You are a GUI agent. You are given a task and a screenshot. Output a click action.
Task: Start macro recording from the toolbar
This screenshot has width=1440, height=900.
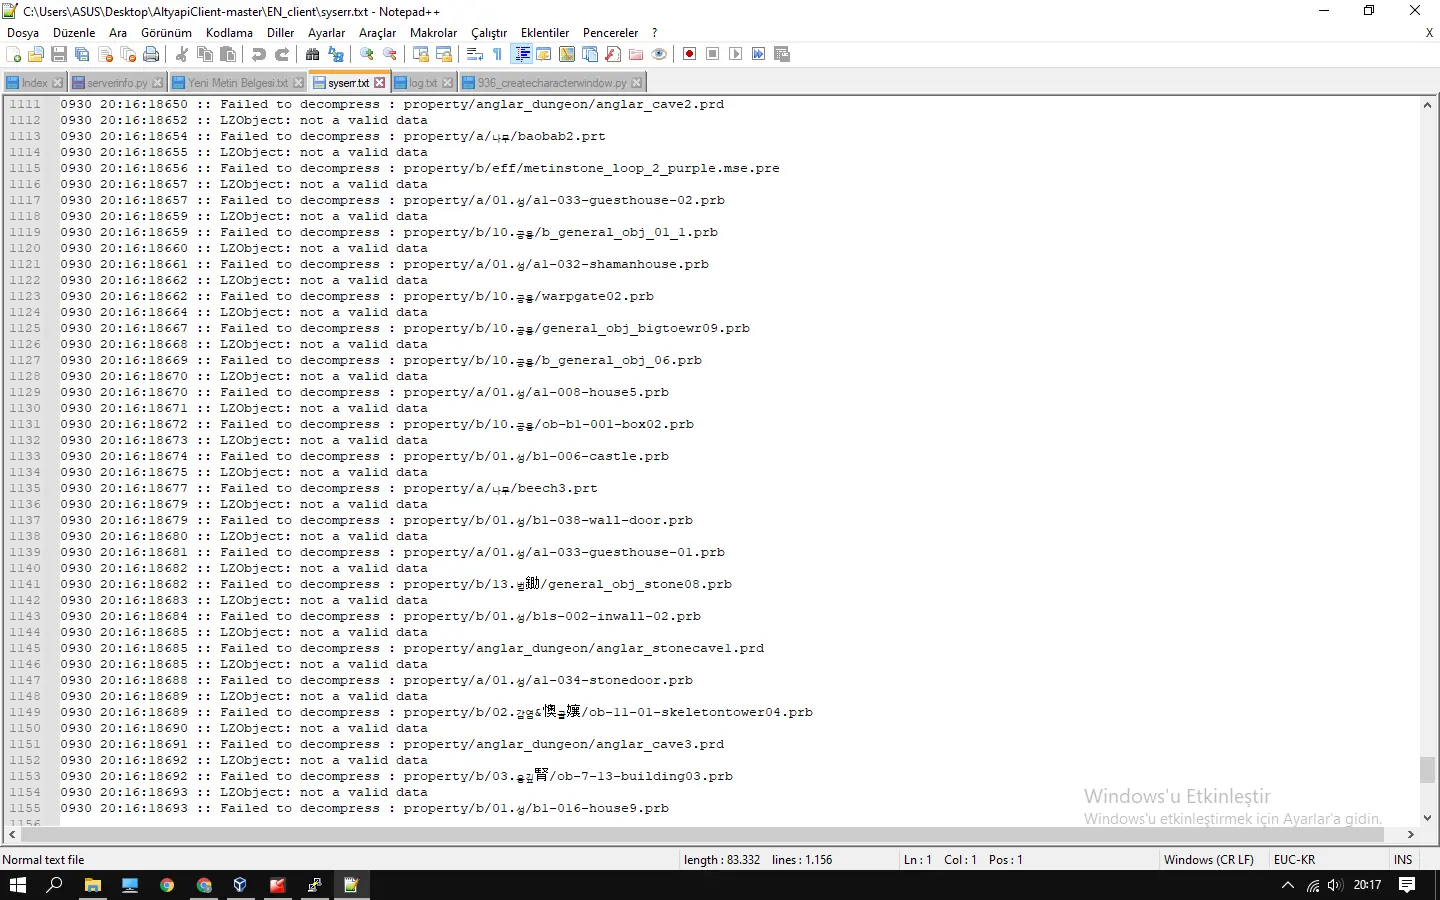[689, 54]
